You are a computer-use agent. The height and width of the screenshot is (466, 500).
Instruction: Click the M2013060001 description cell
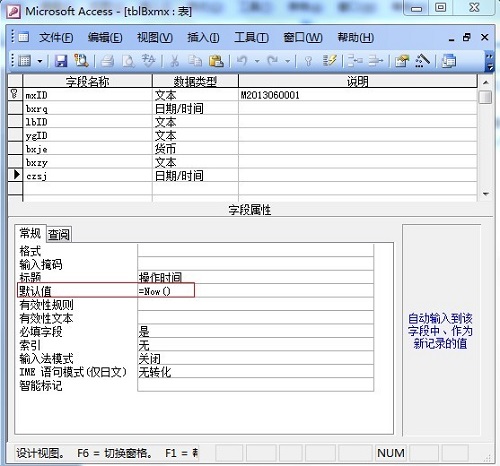[x=358, y=95]
